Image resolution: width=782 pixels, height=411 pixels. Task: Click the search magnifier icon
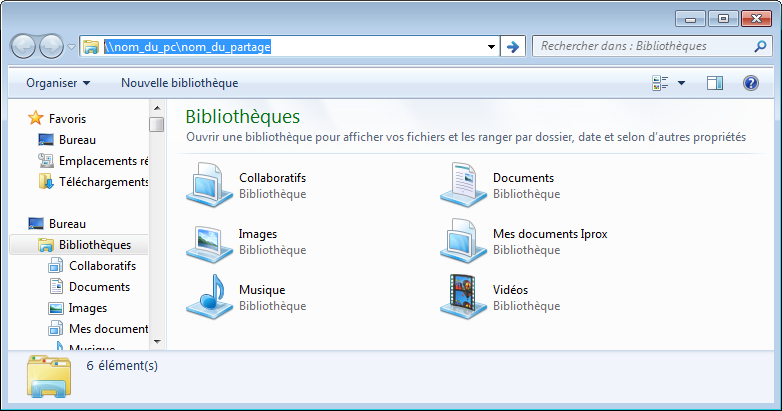point(759,46)
